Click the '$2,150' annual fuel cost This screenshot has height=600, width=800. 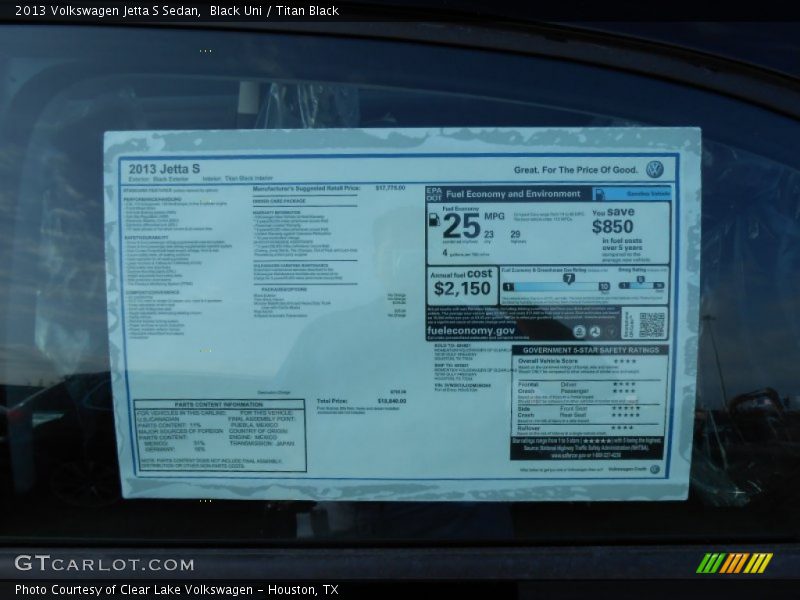click(x=462, y=289)
